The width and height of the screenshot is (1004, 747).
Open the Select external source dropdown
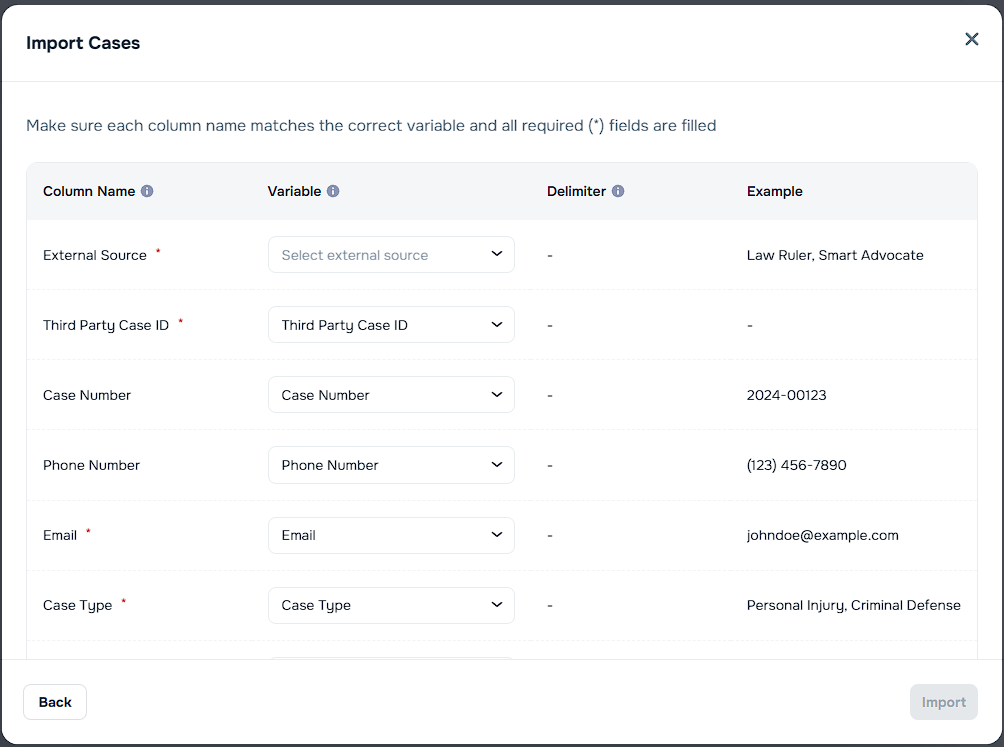tap(391, 254)
